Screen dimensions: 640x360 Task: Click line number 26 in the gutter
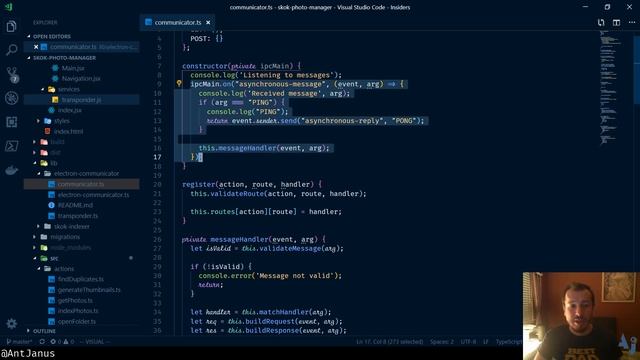(x=158, y=239)
